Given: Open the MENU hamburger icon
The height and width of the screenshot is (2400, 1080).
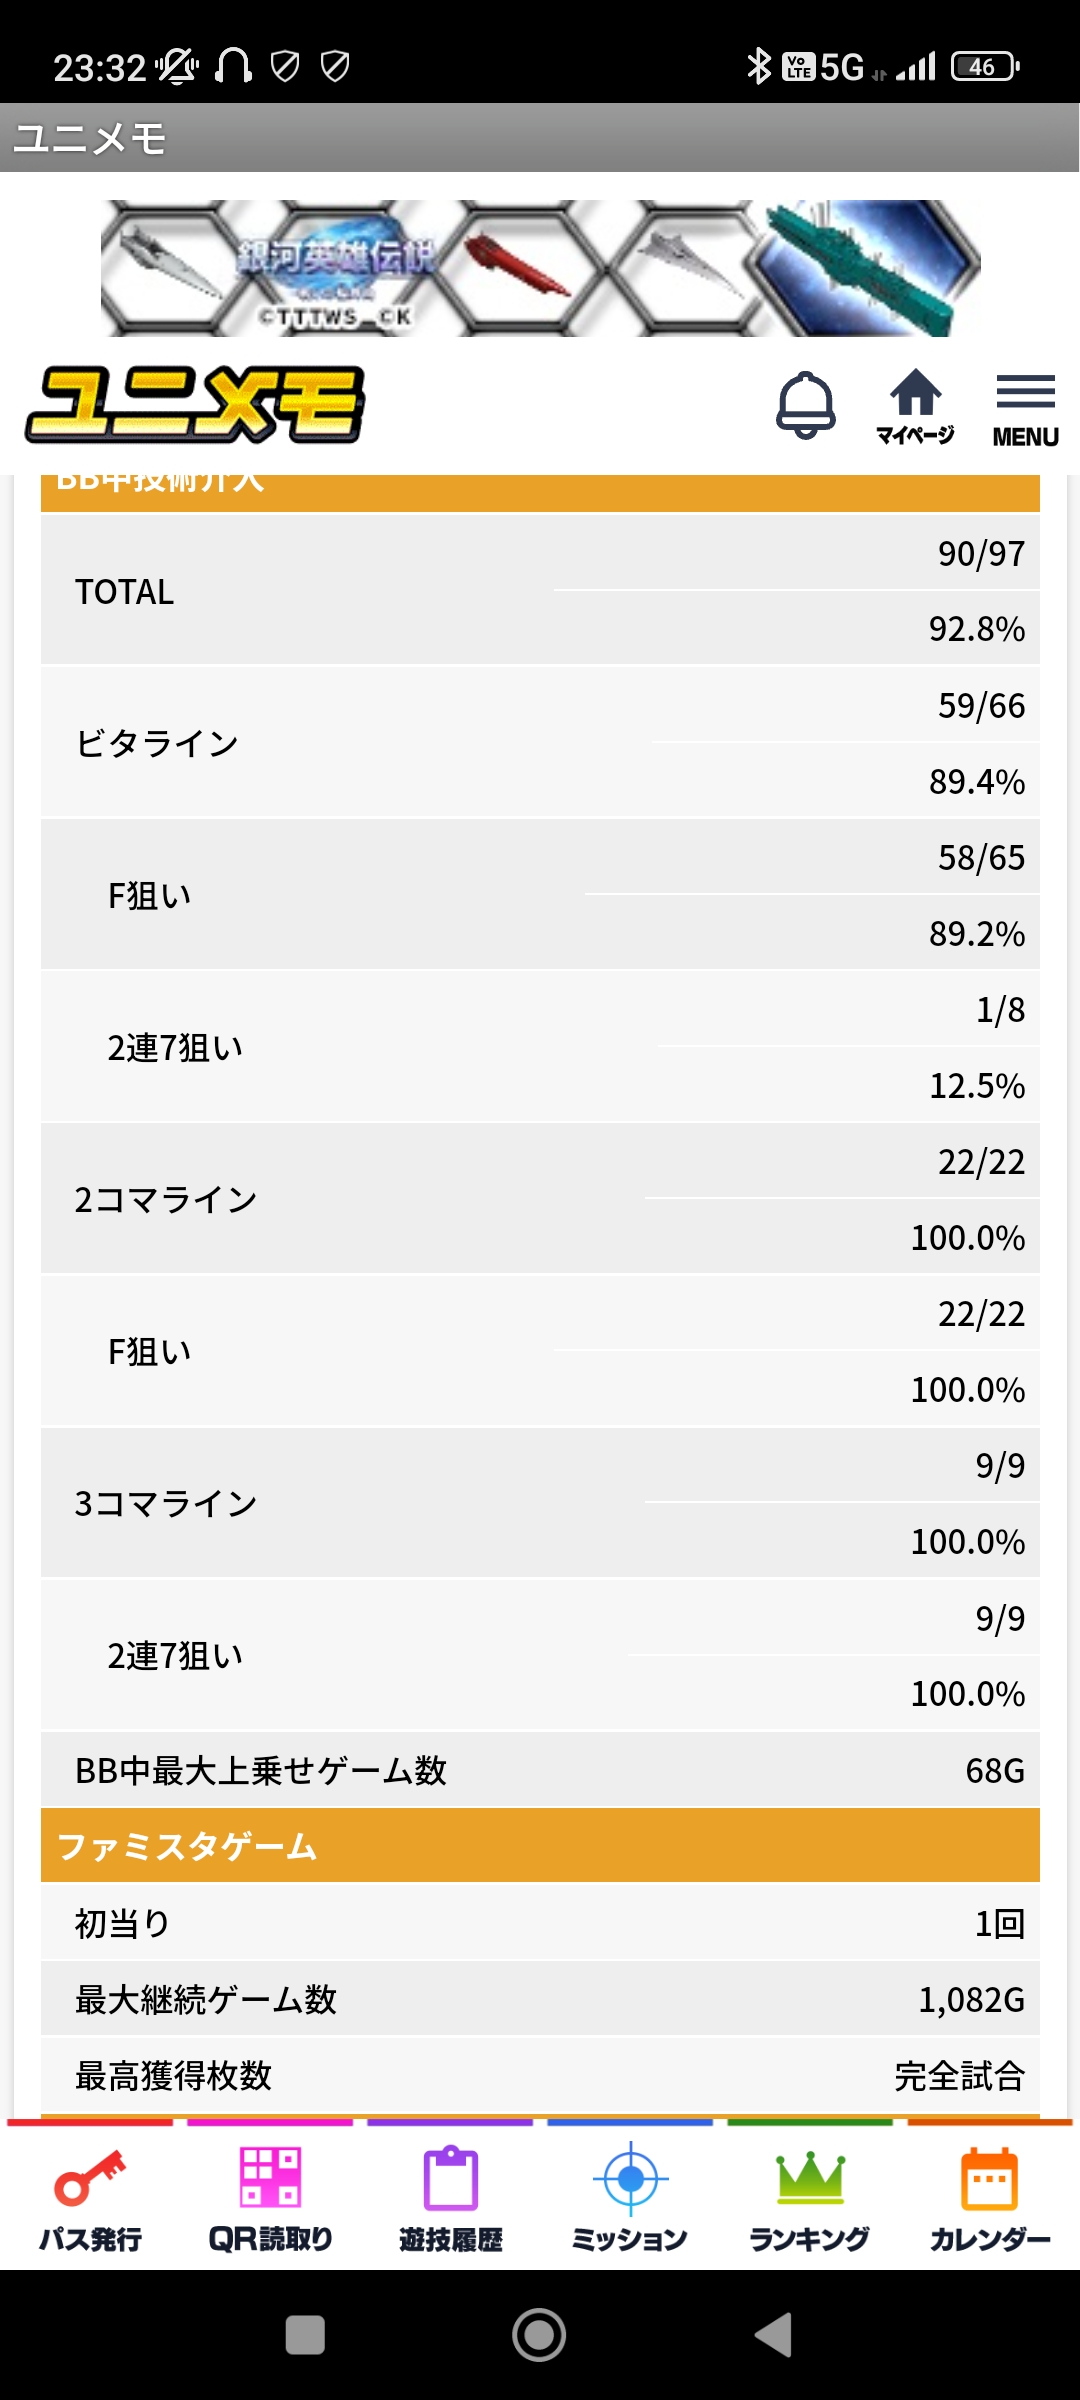Looking at the screenshot, I should tap(1025, 408).
